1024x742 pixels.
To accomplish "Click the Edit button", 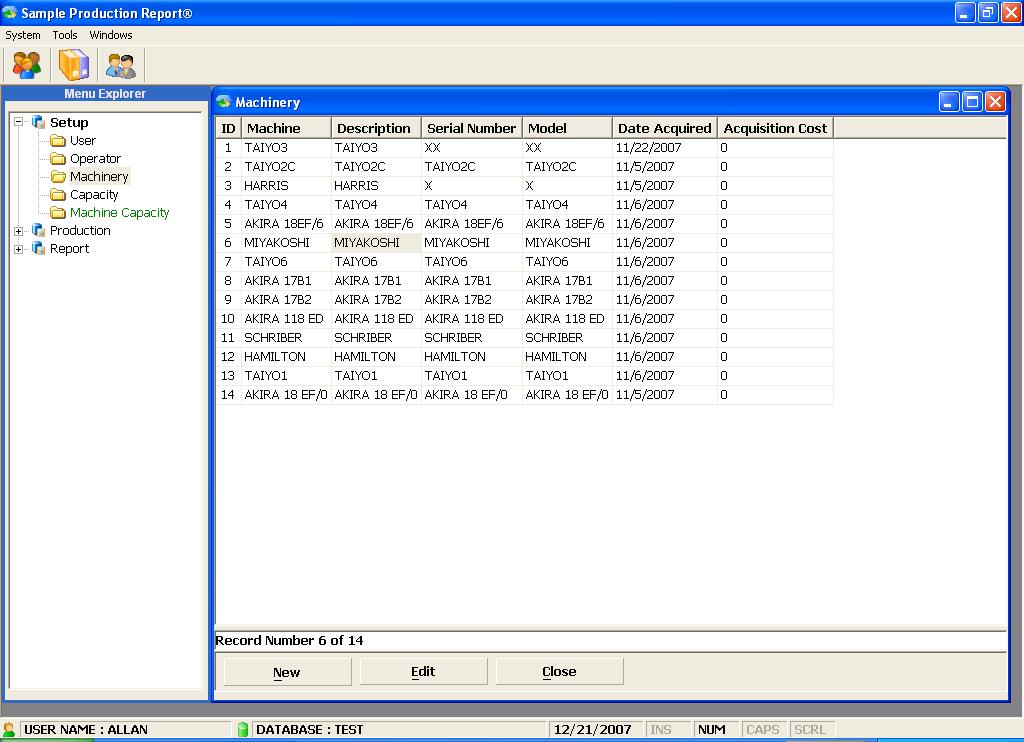I will coord(423,672).
